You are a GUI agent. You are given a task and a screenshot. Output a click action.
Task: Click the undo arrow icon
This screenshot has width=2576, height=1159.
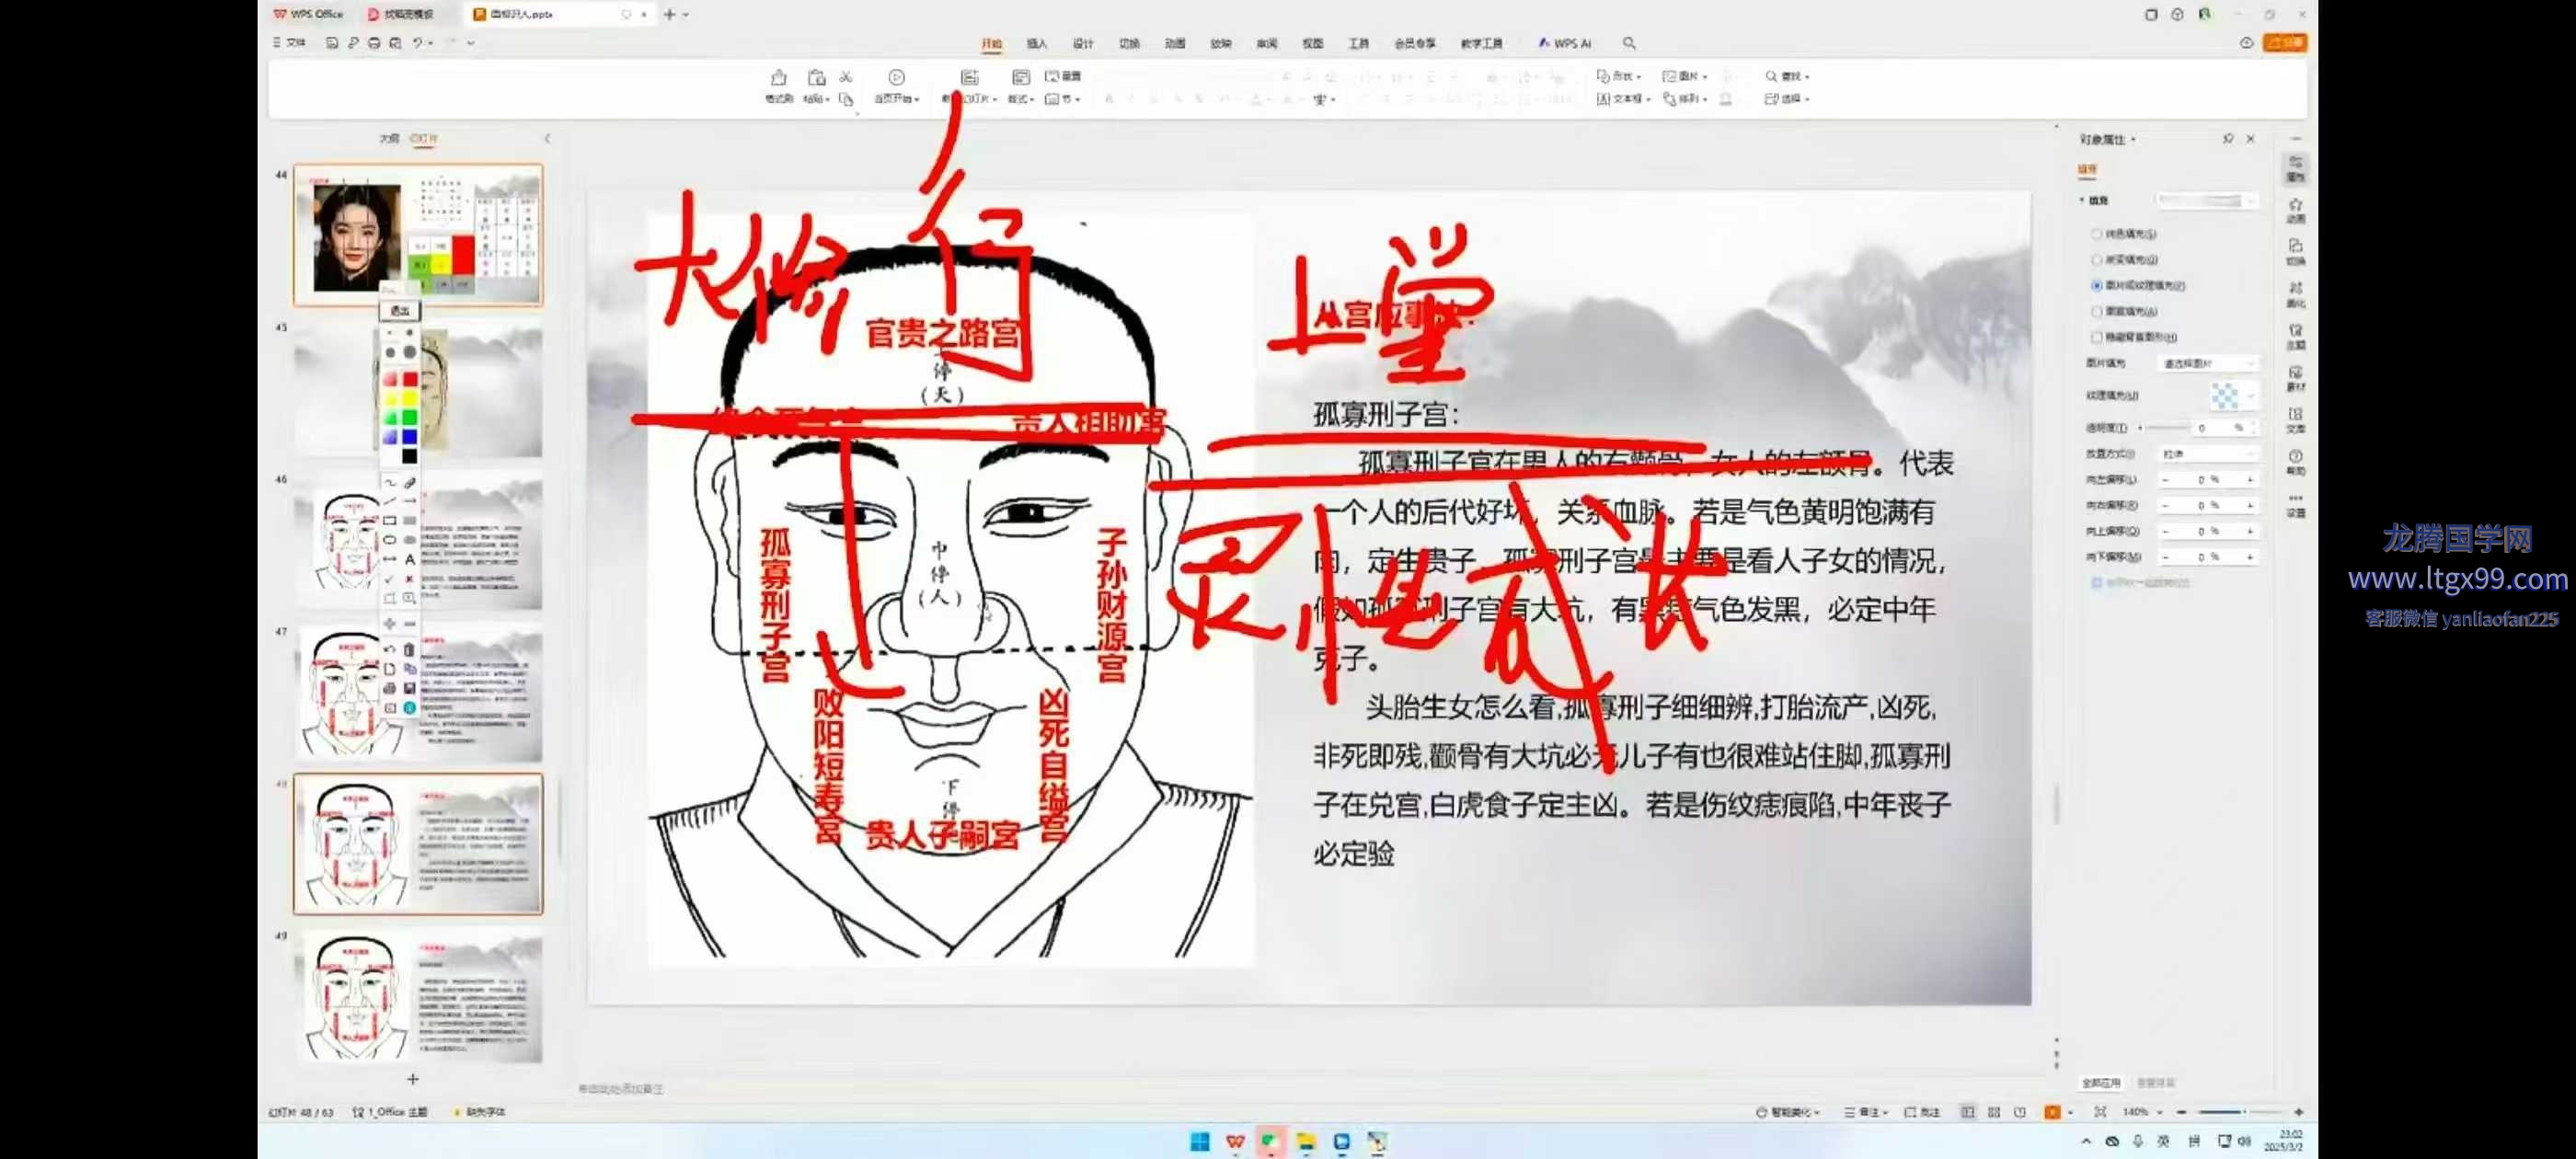(x=418, y=43)
